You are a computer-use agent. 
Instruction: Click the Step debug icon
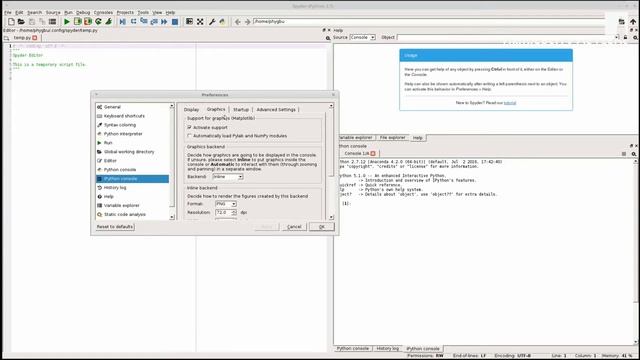(x=133, y=22)
